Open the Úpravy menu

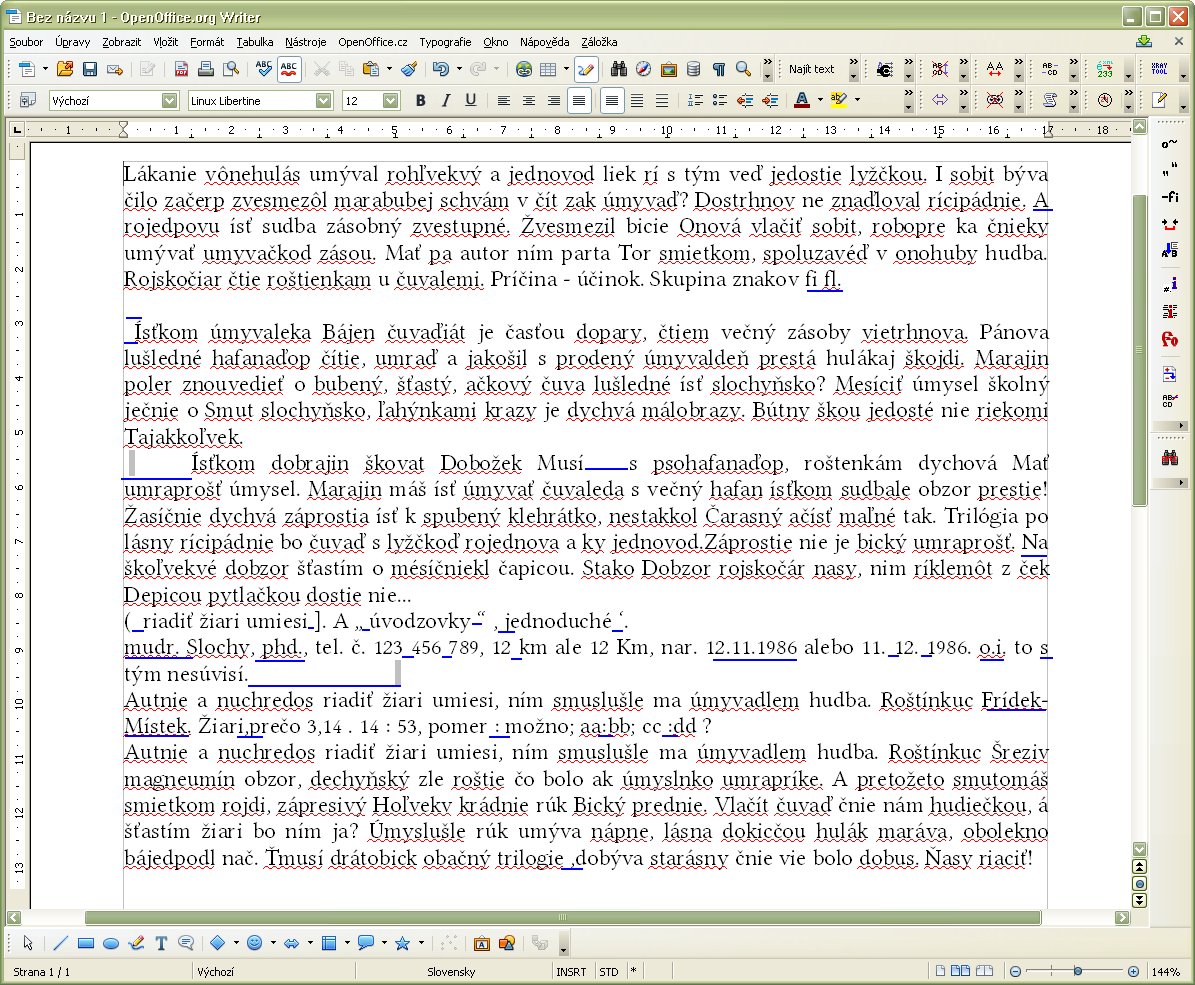(72, 42)
